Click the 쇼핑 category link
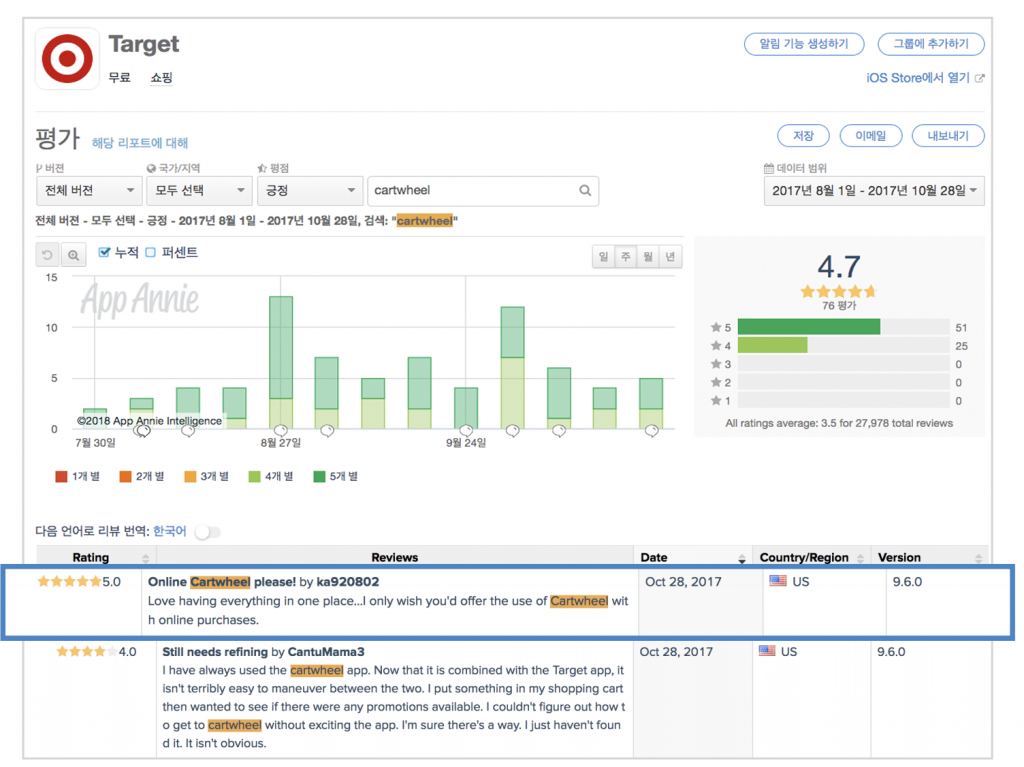The width and height of the screenshot is (1024, 767). (x=161, y=78)
